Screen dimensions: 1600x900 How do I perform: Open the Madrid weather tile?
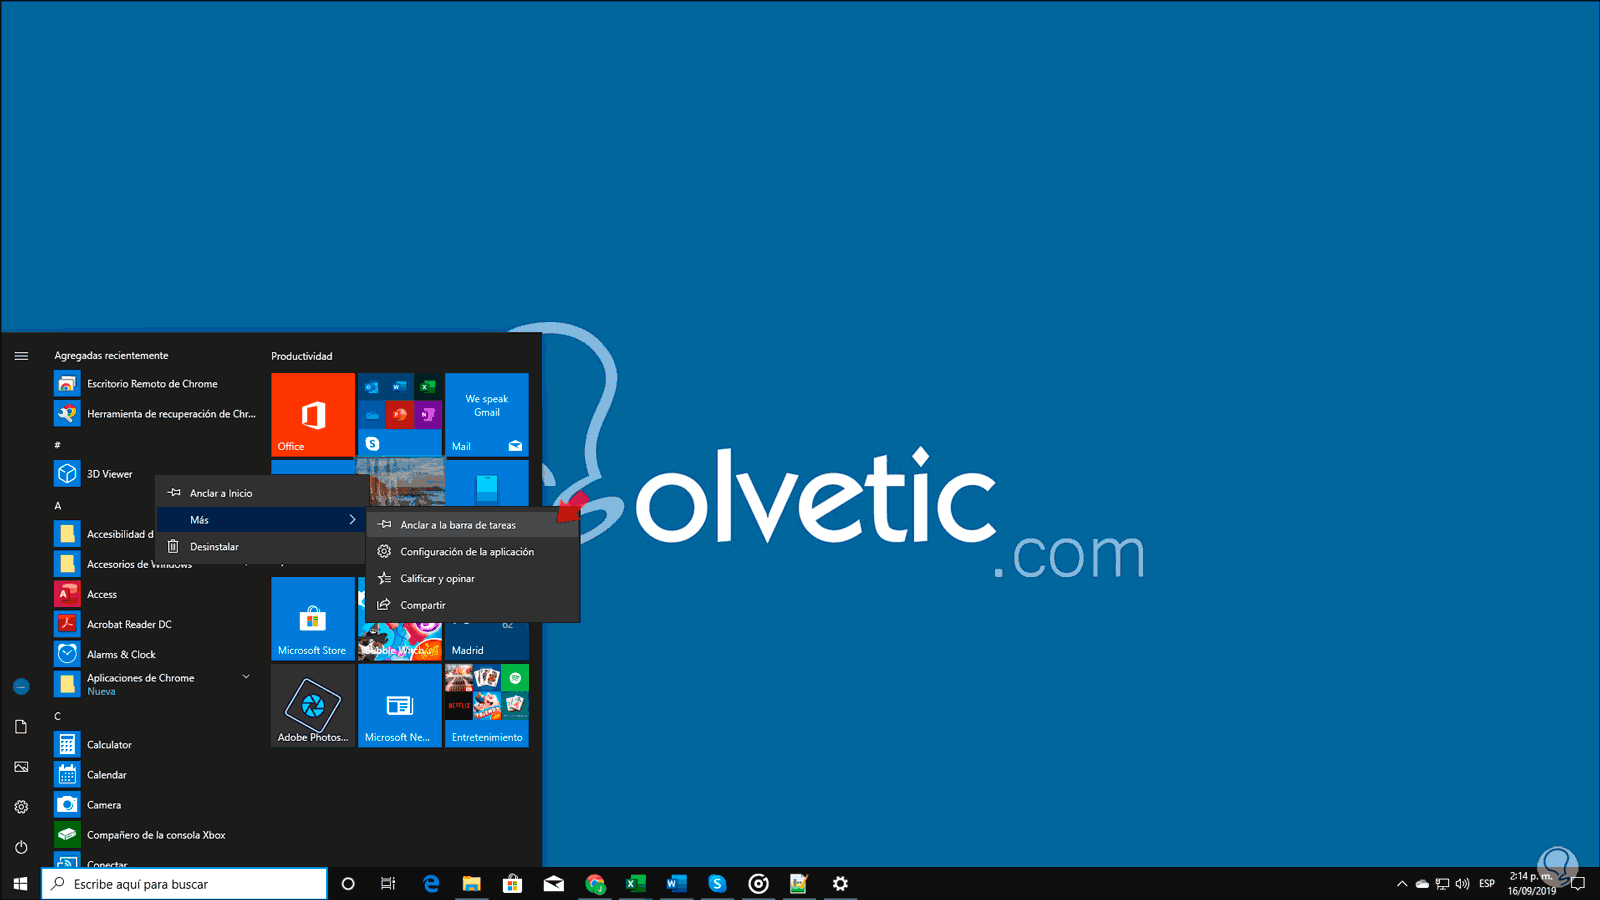click(487, 641)
